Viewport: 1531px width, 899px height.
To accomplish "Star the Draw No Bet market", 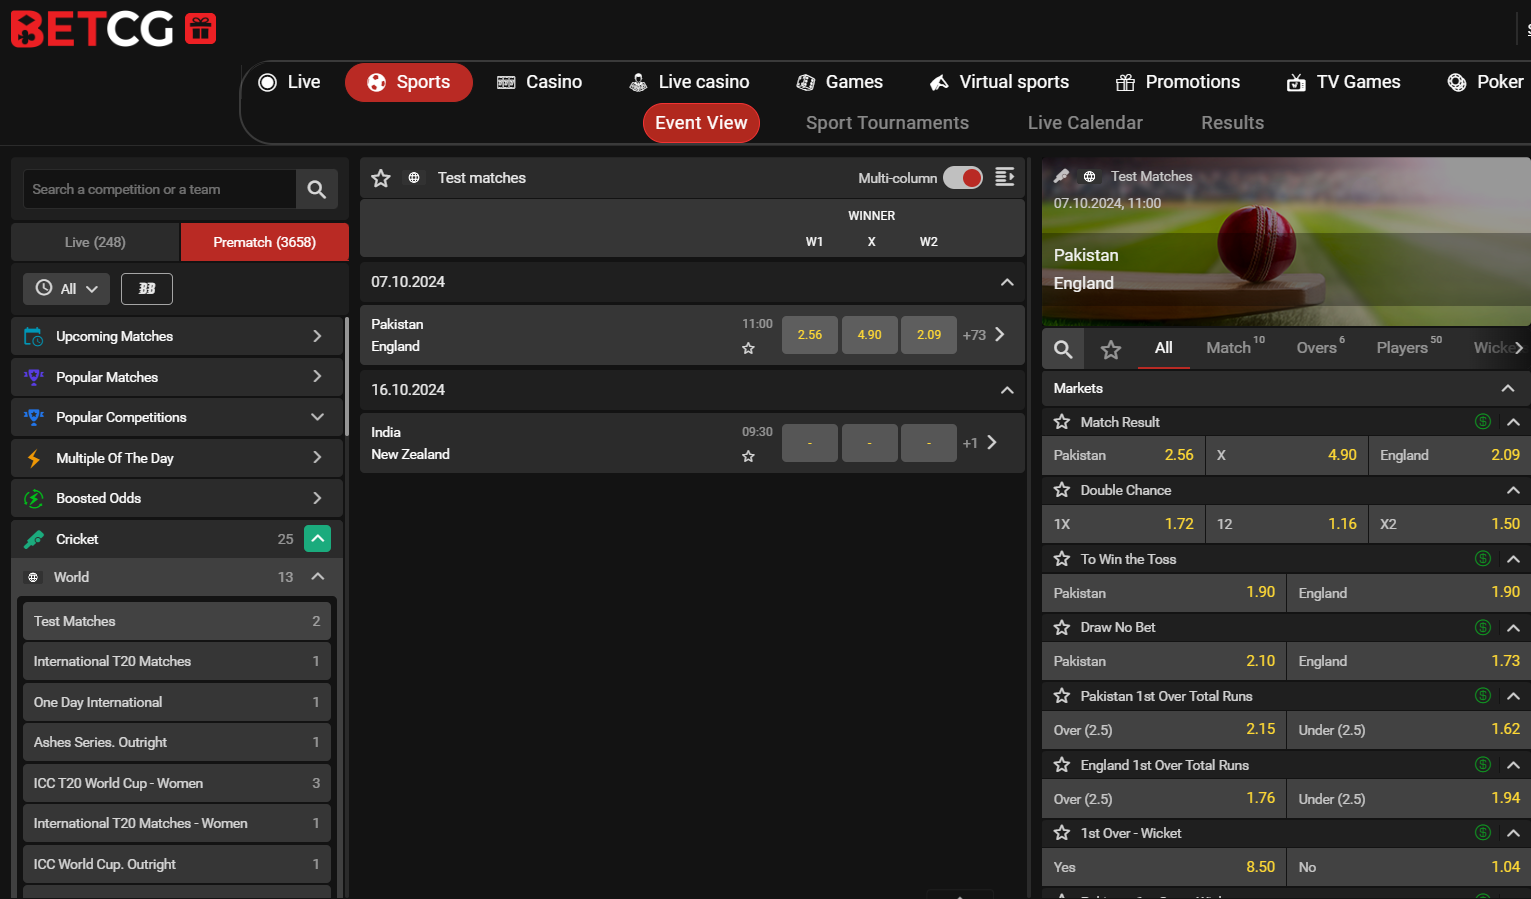I will [x=1062, y=627].
